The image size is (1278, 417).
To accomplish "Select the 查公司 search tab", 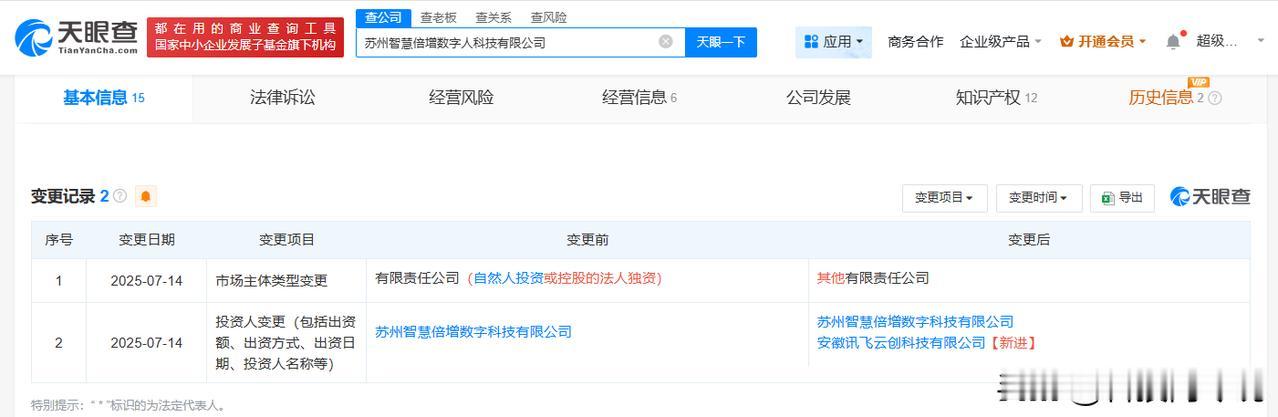I will coord(383,17).
